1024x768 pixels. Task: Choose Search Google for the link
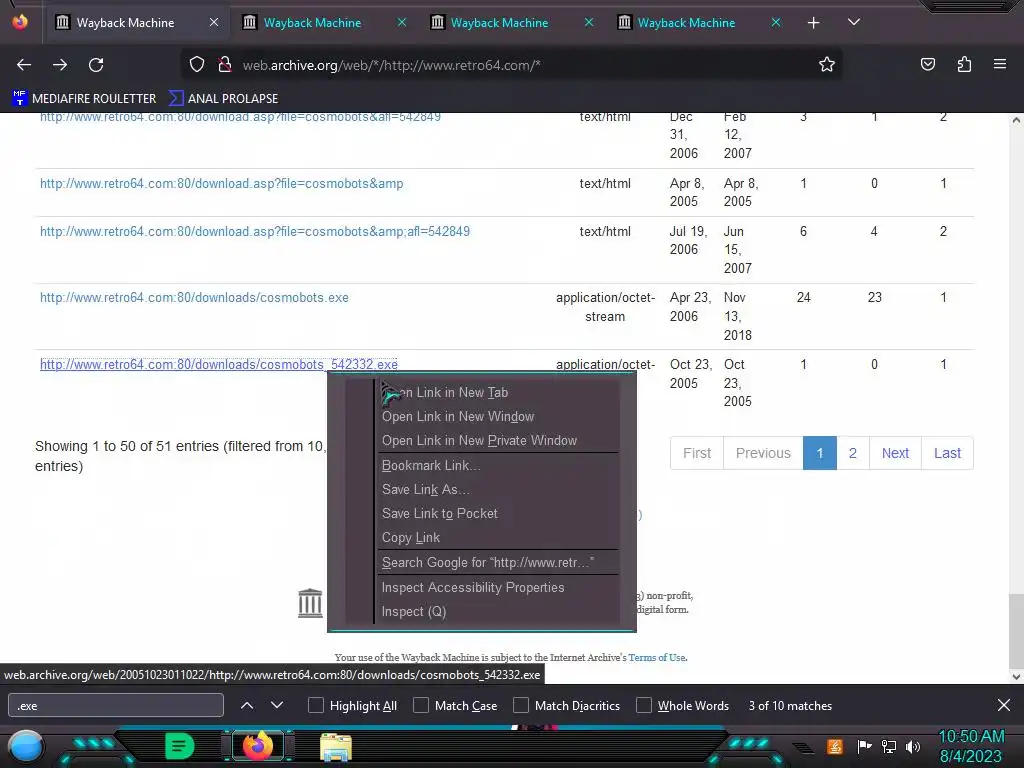[x=497, y=563]
